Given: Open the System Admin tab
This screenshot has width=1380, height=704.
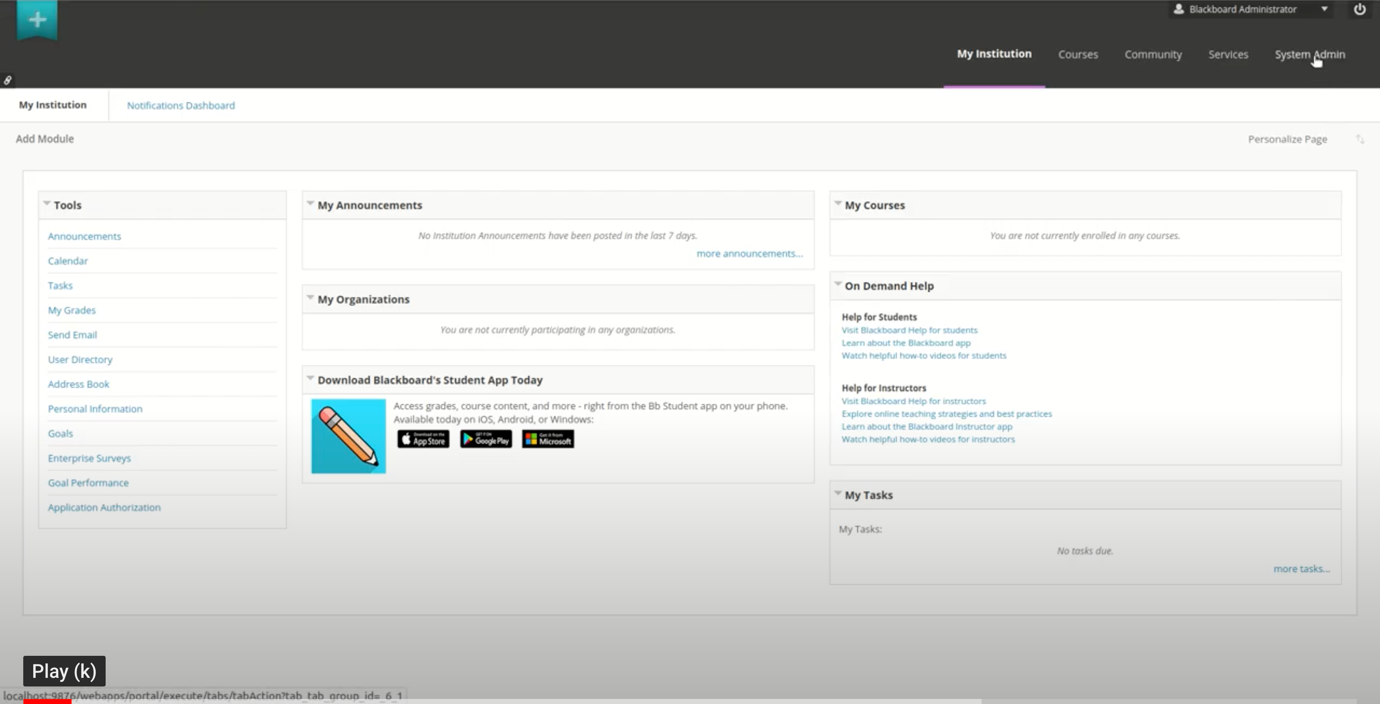Looking at the screenshot, I should [1310, 54].
